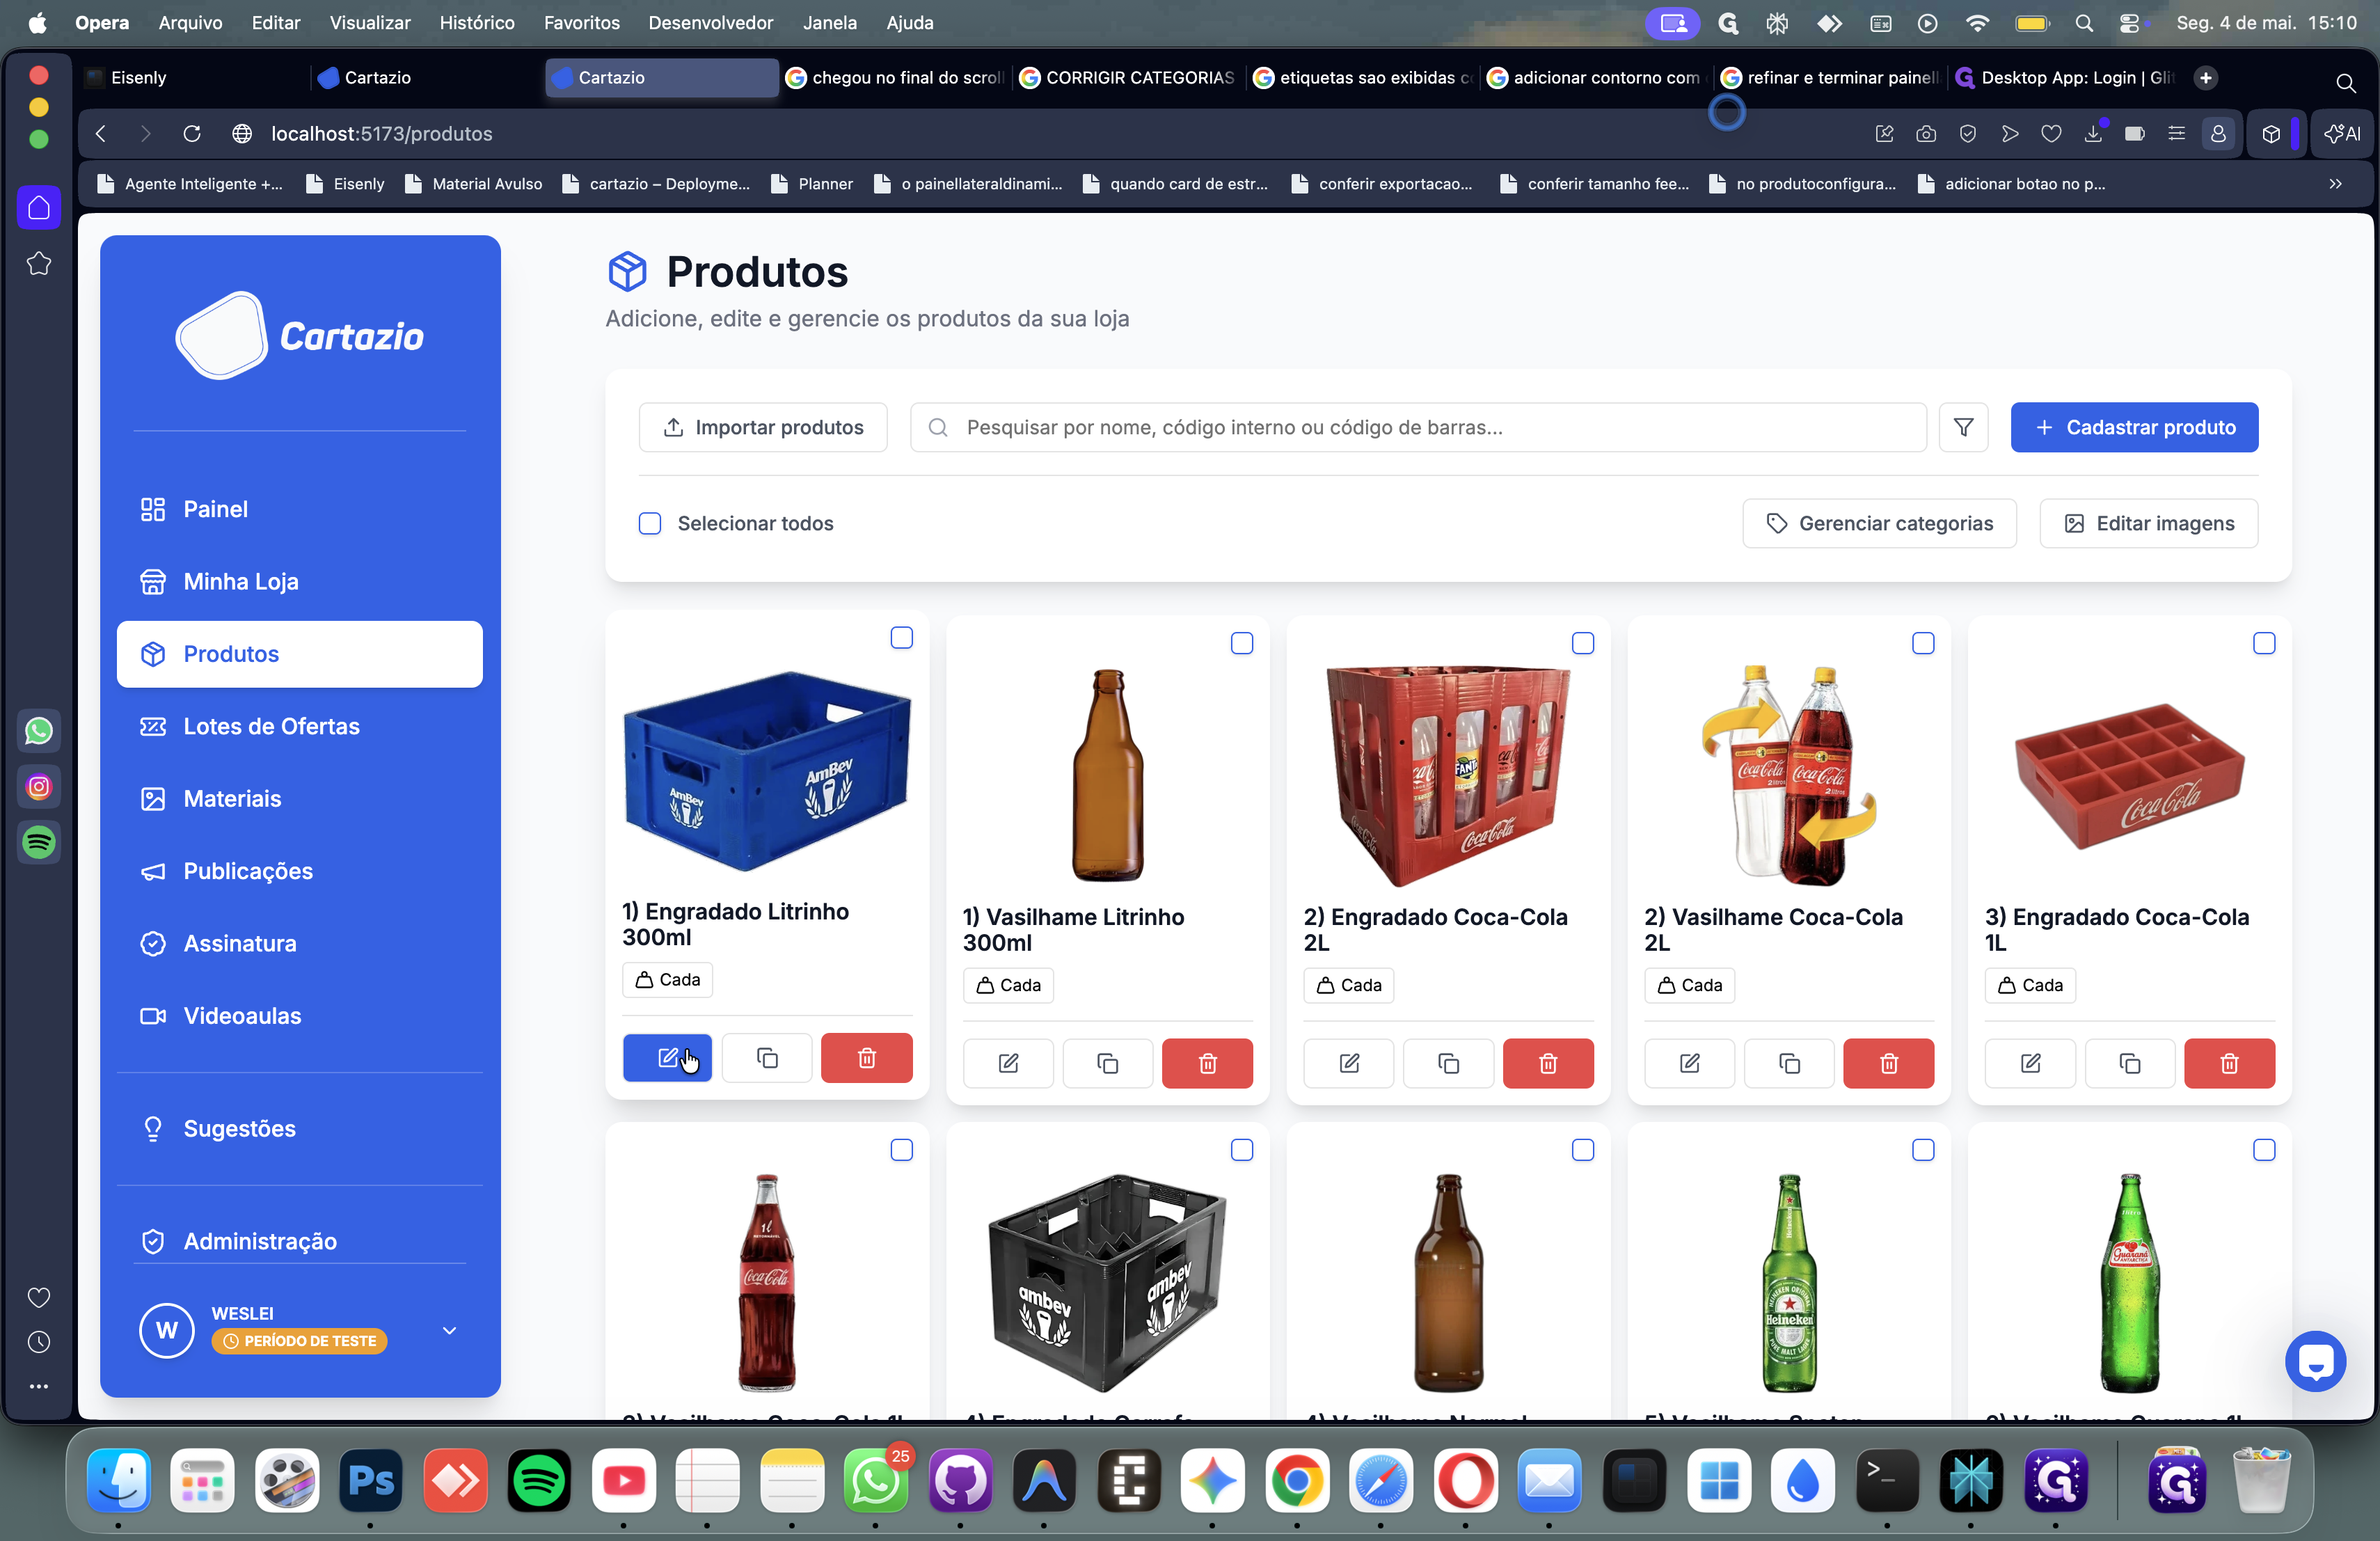The height and width of the screenshot is (1541, 2380).
Task: Open Opera snapshot camera tool
Action: coord(1926,134)
